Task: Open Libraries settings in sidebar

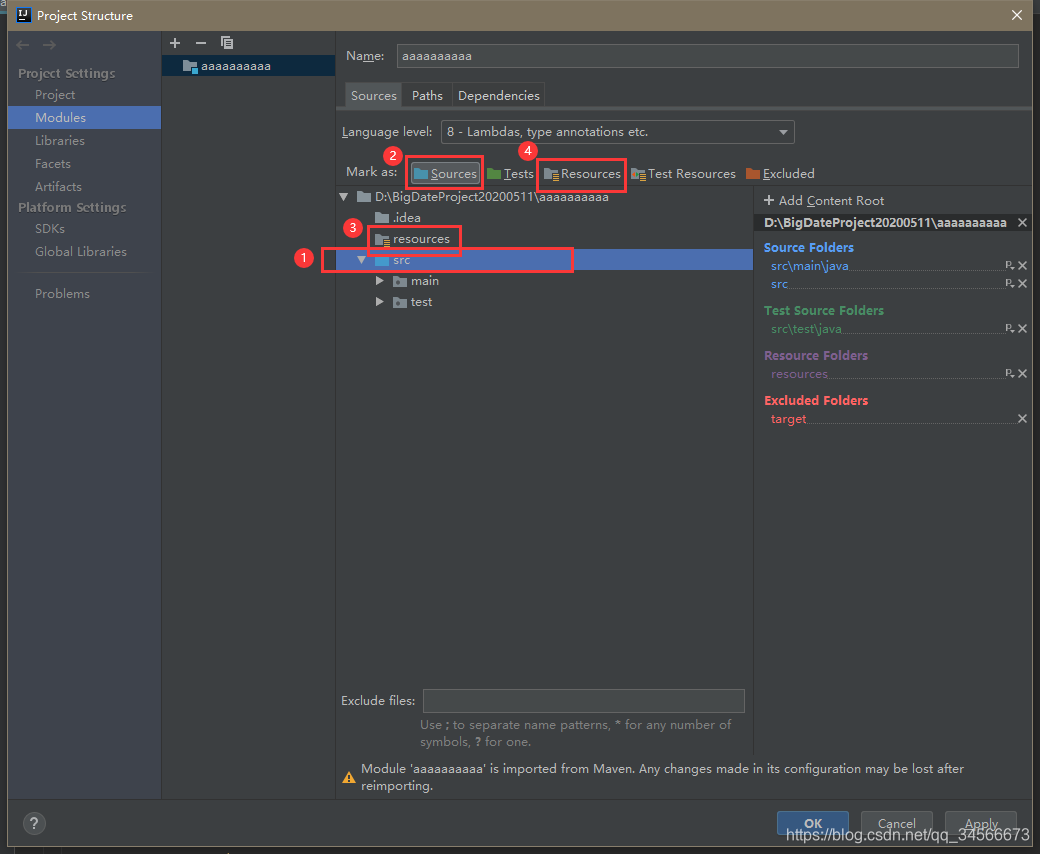Action: pyautogui.click(x=60, y=141)
